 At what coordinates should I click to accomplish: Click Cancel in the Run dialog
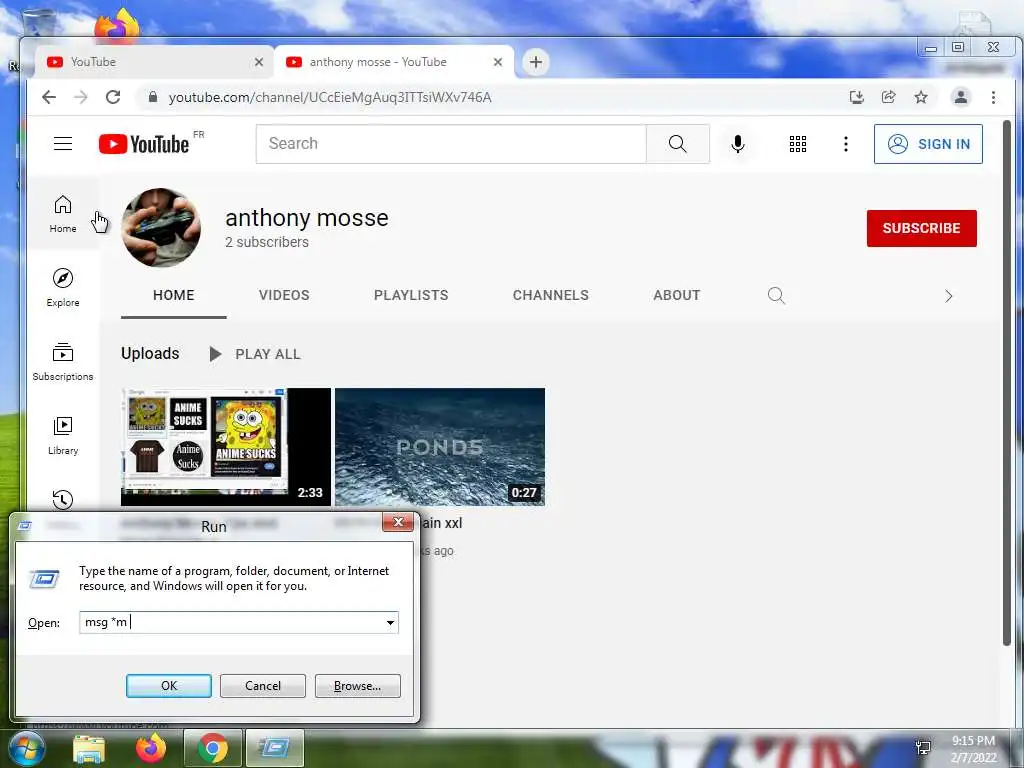coord(263,686)
